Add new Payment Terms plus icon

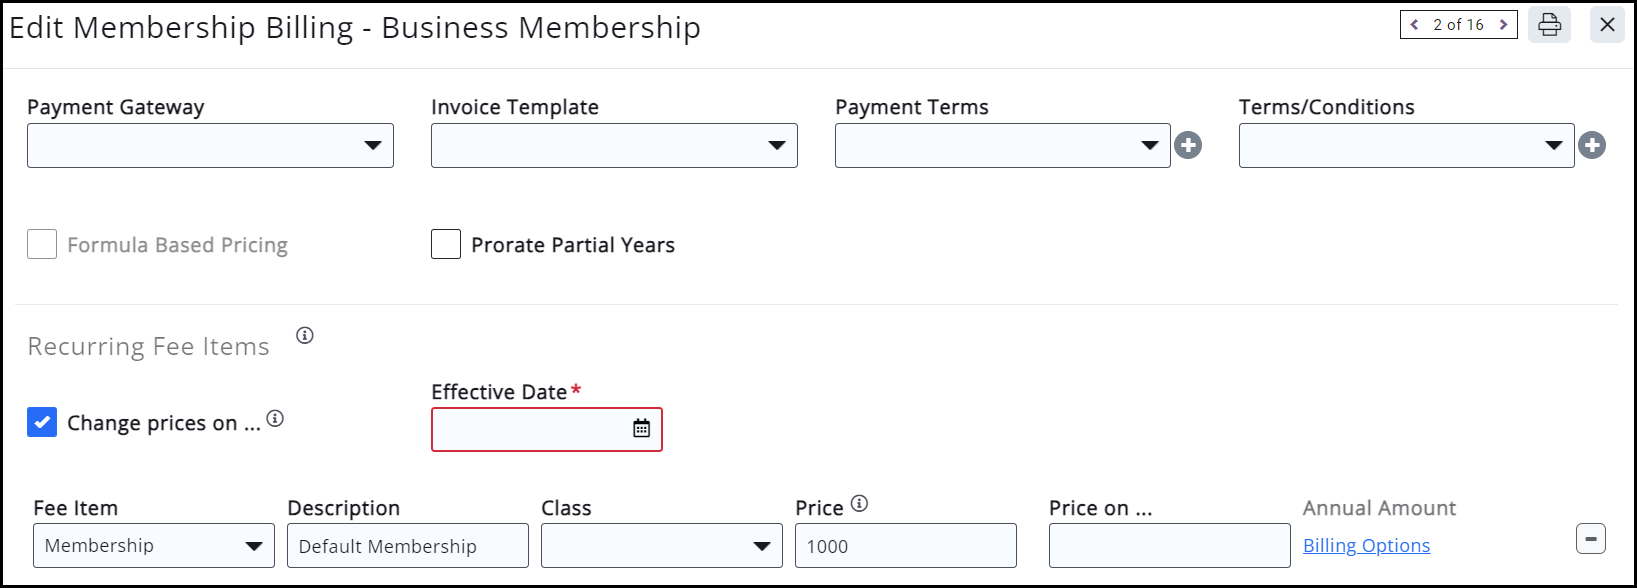(x=1188, y=146)
